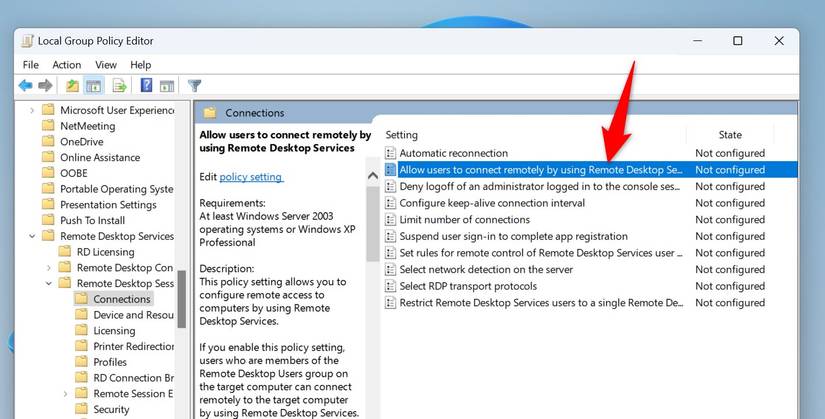Click Not configured state for Automatic reconnection
This screenshot has height=419, width=825.
(x=730, y=153)
